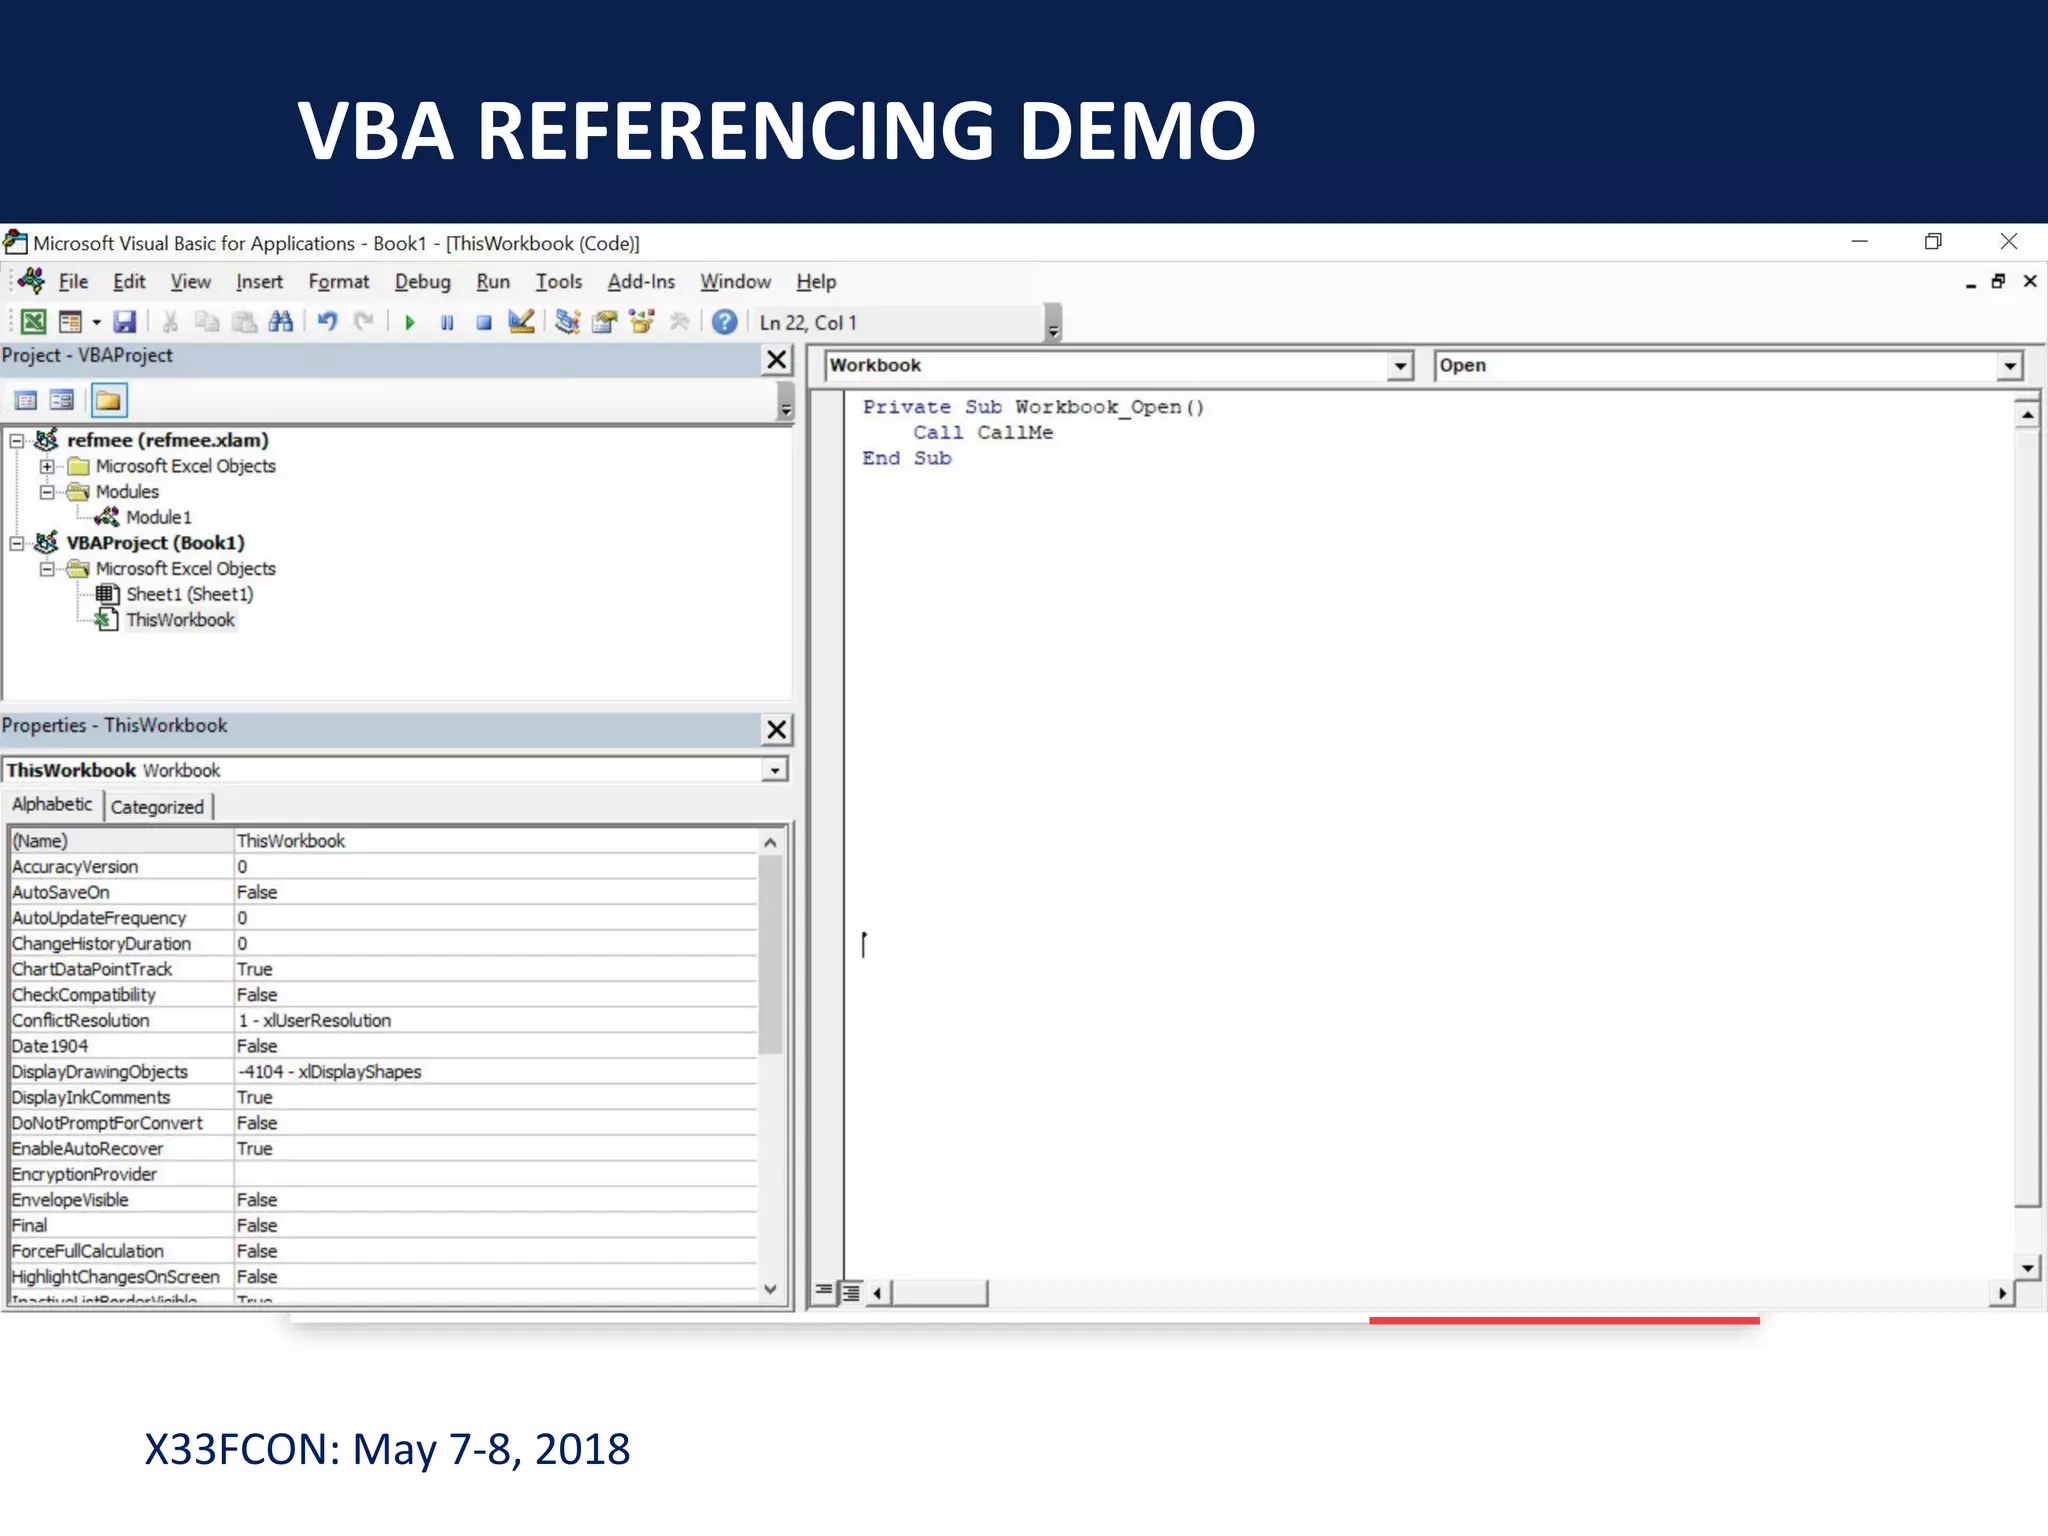This screenshot has width=2048, height=1536.
Task: Collapse Microsoft Excel Objects under Book1
Action: pyautogui.click(x=47, y=569)
